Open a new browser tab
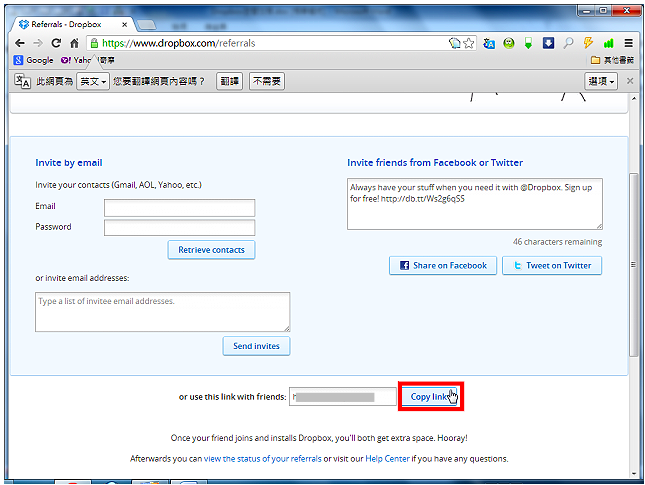Image resolution: width=645 pixels, height=485 pixels. [x=146, y=25]
